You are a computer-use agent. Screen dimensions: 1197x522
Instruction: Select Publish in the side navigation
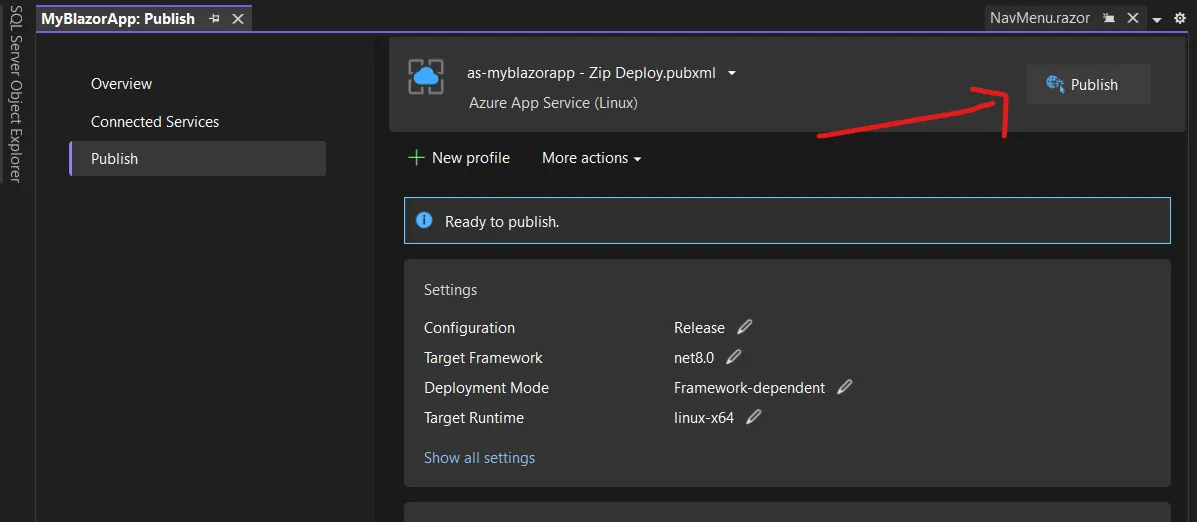pos(198,159)
